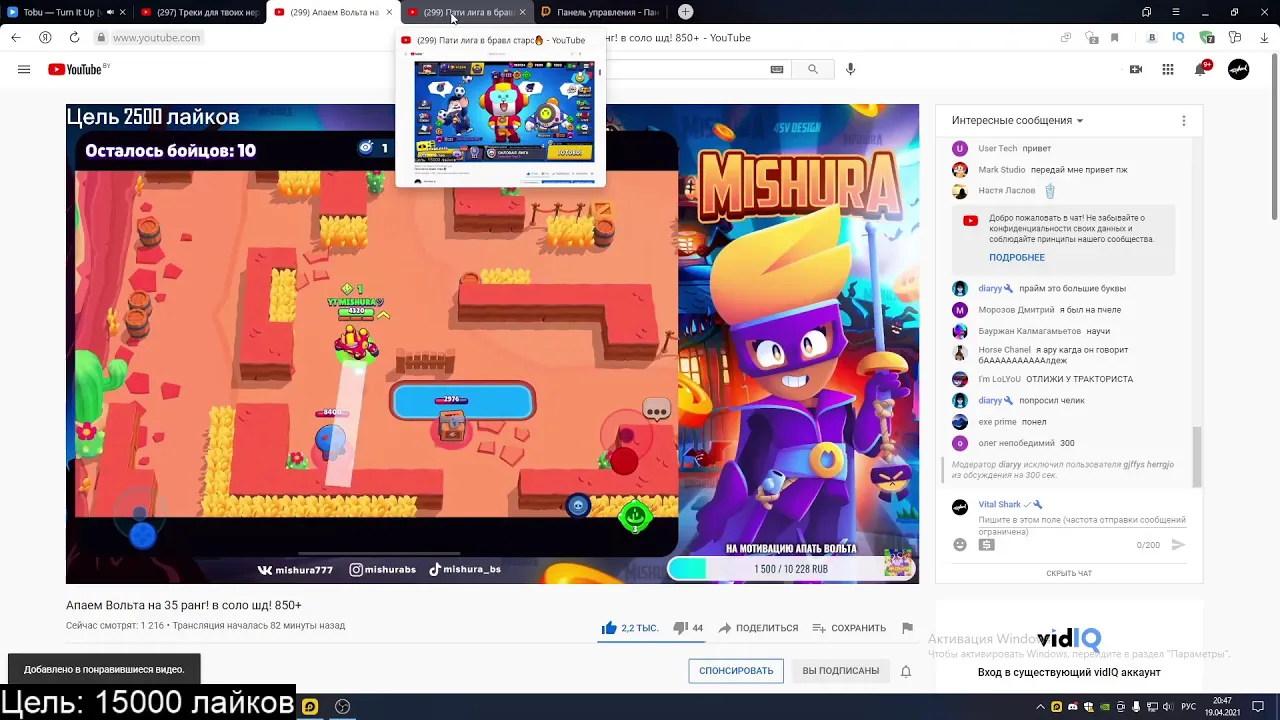Screen dimensions: 1280x720
Task: Go back with the browser back arrow
Action: click(15, 37)
